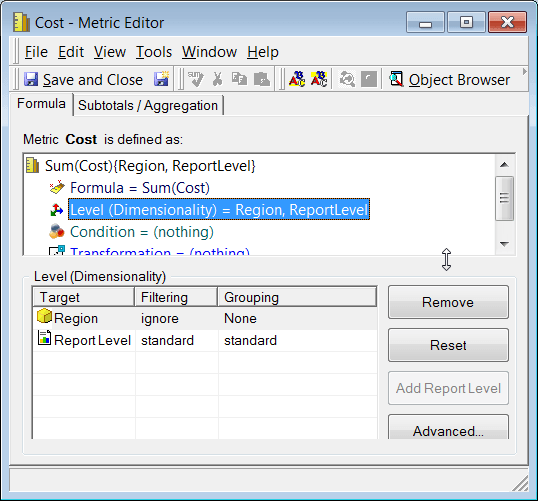Switch to Subtotals / Aggregation tab

coord(148,105)
